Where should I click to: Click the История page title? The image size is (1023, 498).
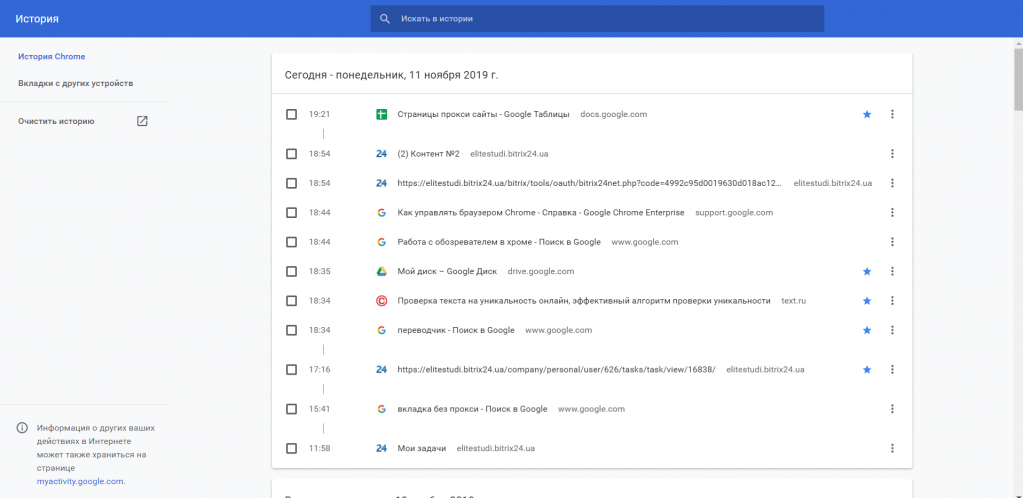(37, 19)
